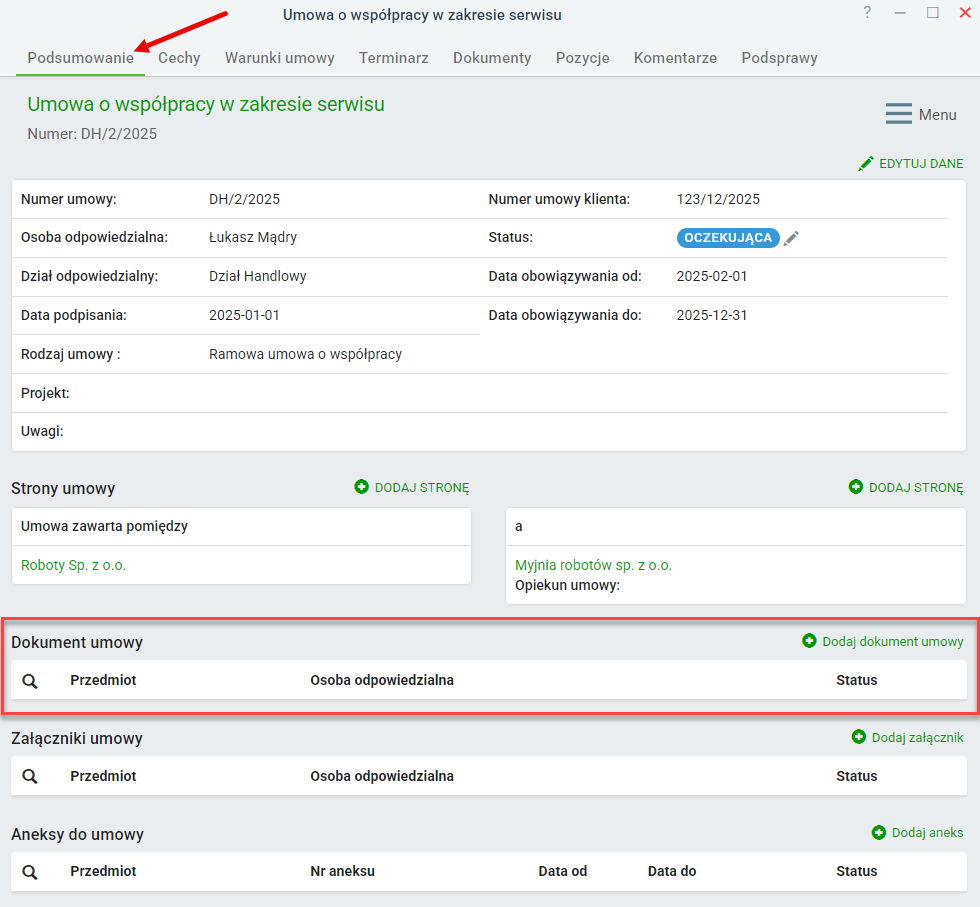Click the Menu label
Viewport: 980px width, 907px height.
click(938, 115)
